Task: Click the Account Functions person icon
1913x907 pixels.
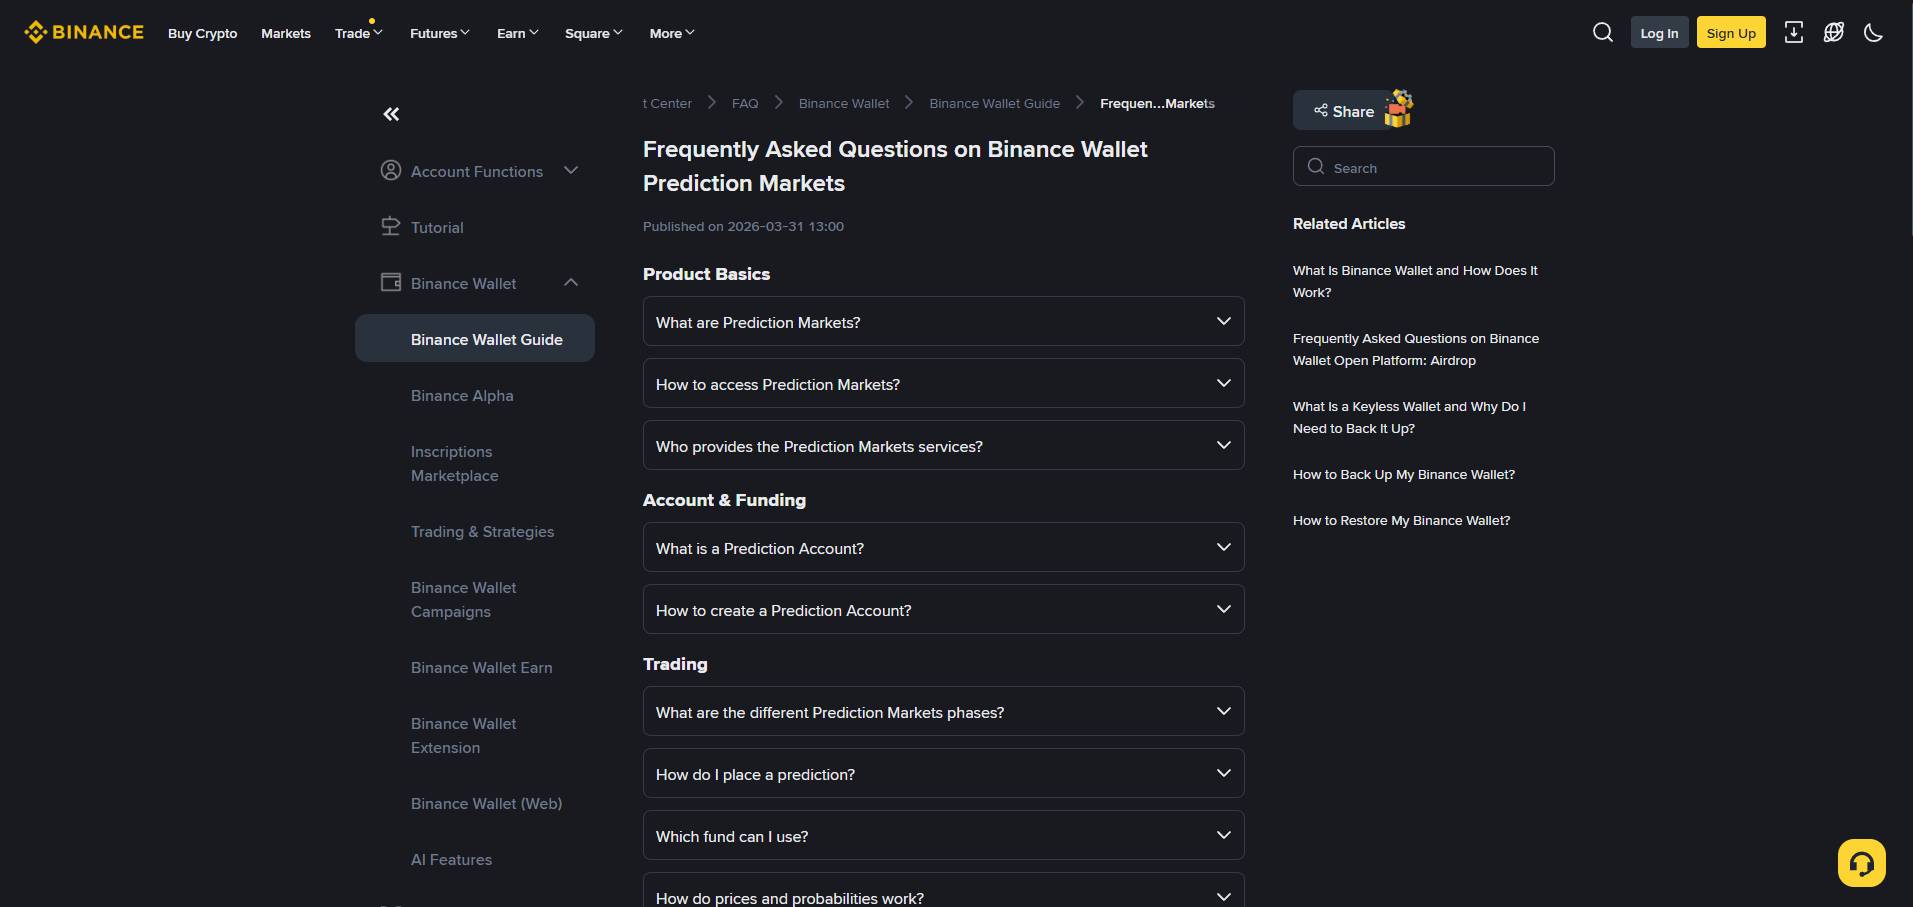Action: tap(390, 170)
